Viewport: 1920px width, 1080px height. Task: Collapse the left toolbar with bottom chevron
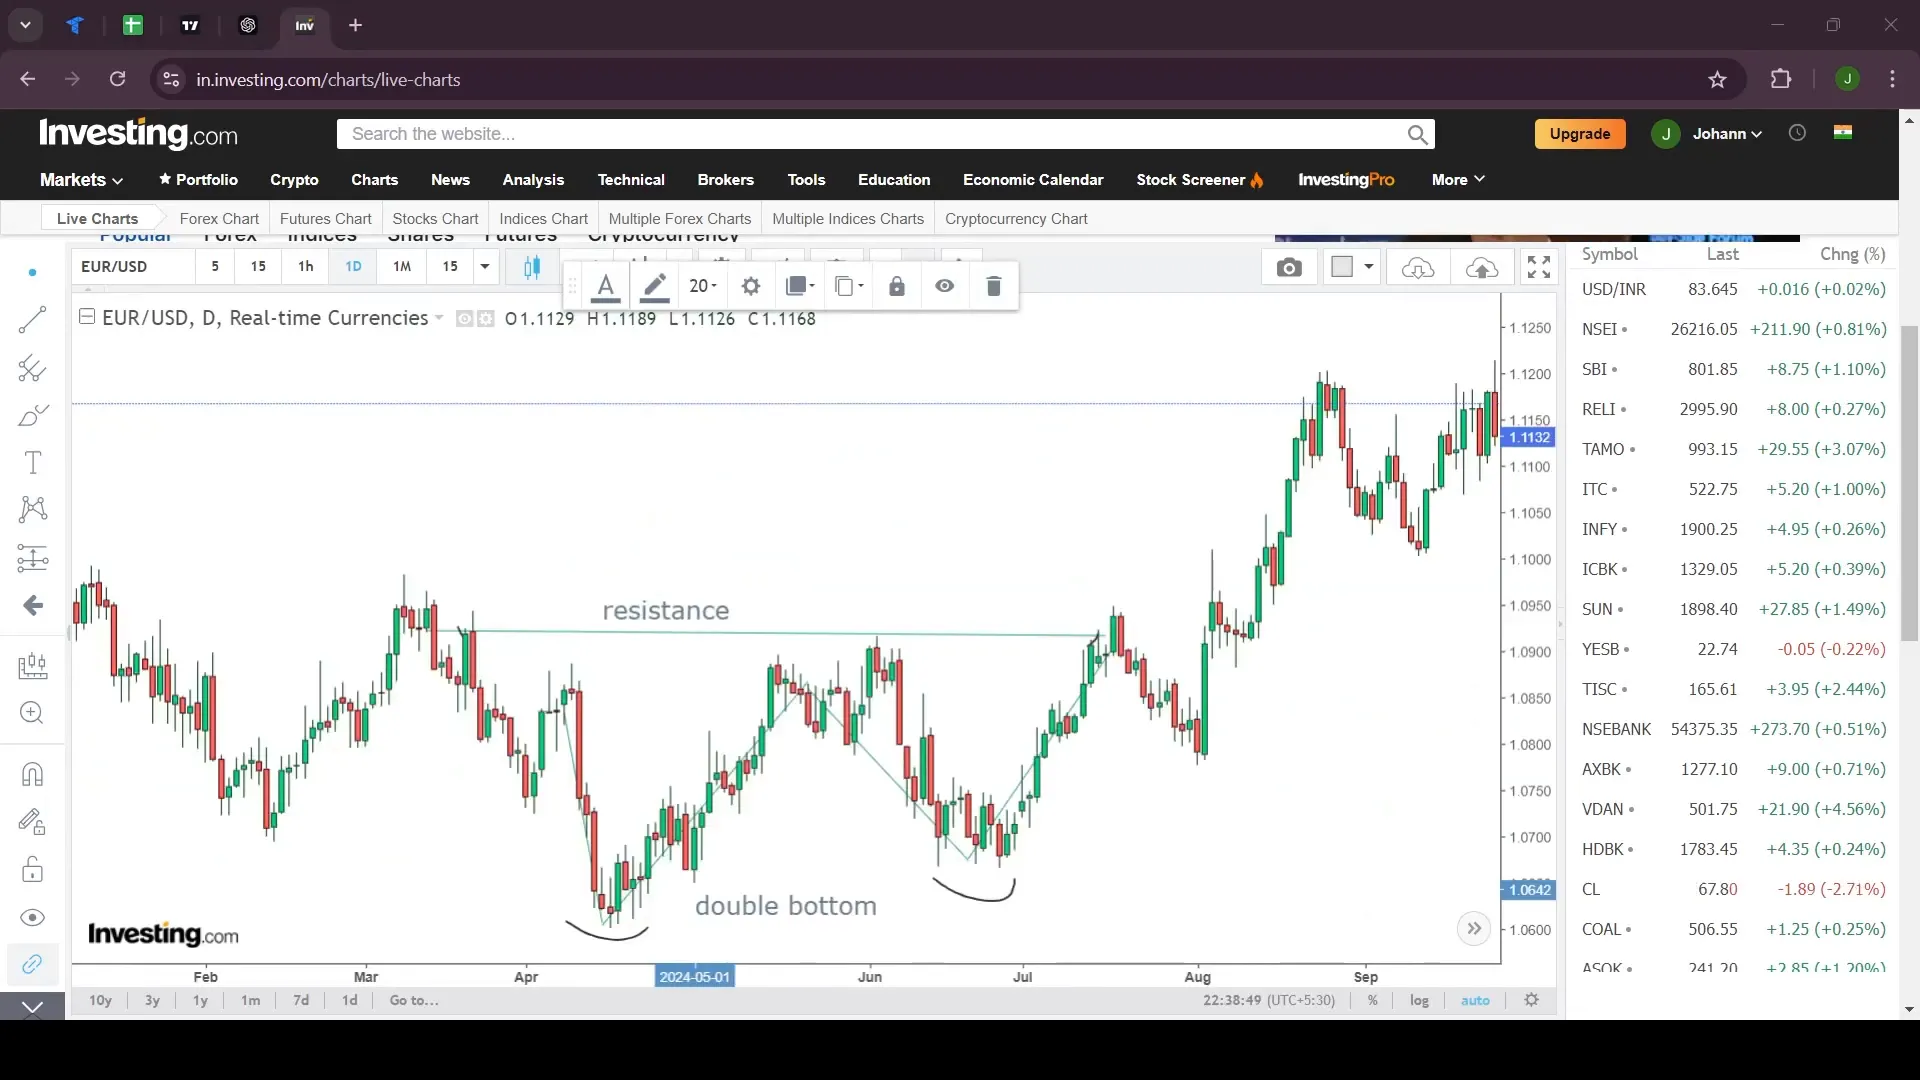[x=32, y=1007]
